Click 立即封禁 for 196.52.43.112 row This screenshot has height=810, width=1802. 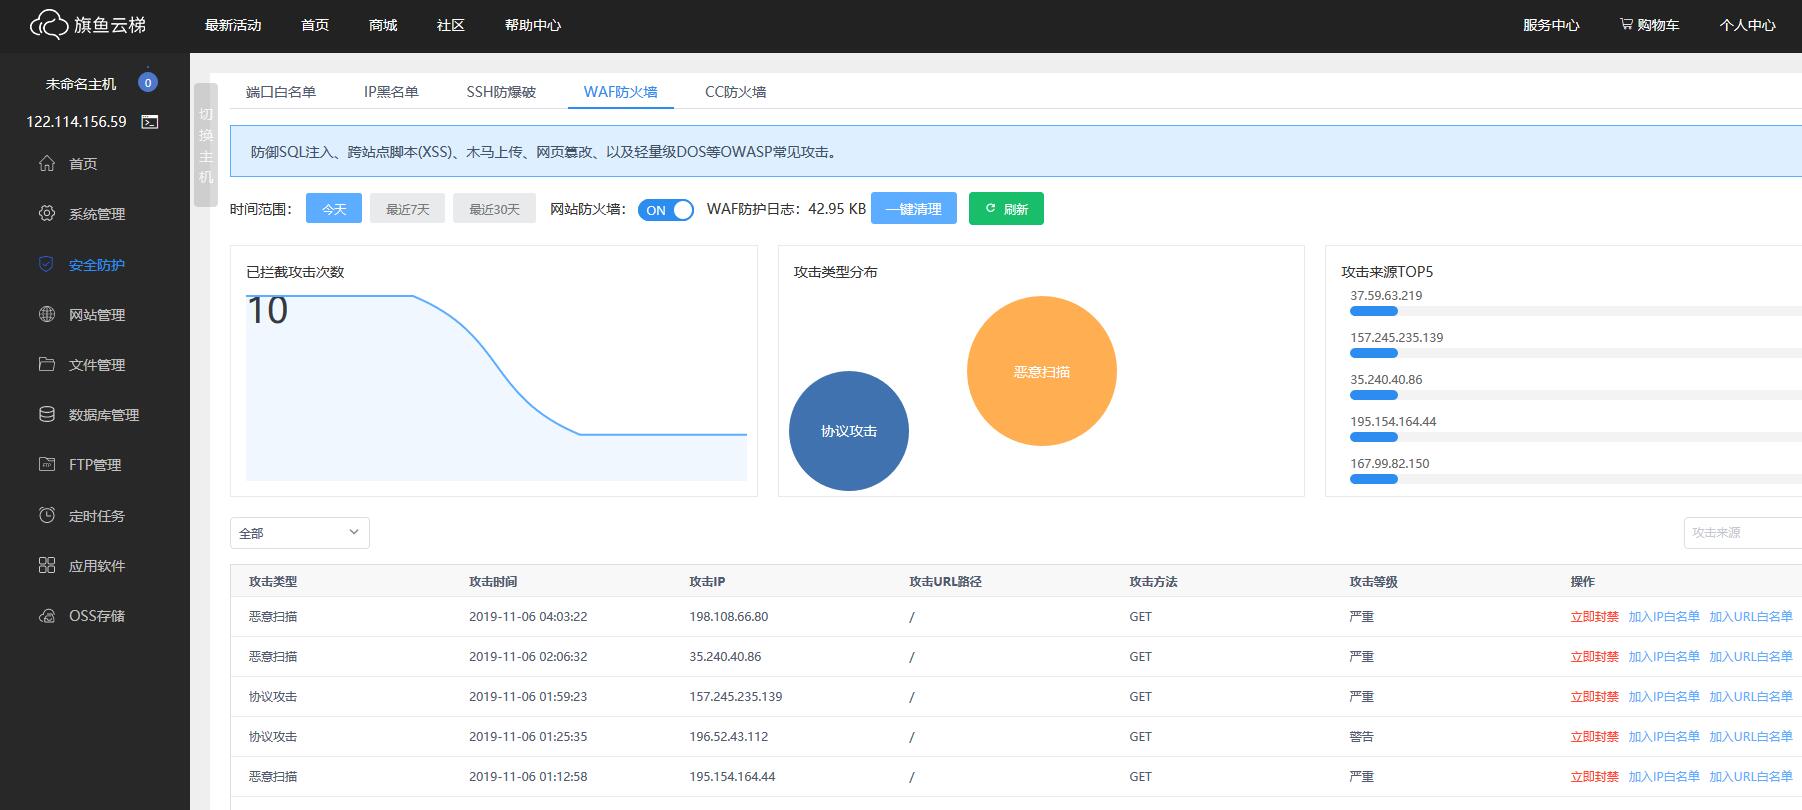tap(1594, 737)
